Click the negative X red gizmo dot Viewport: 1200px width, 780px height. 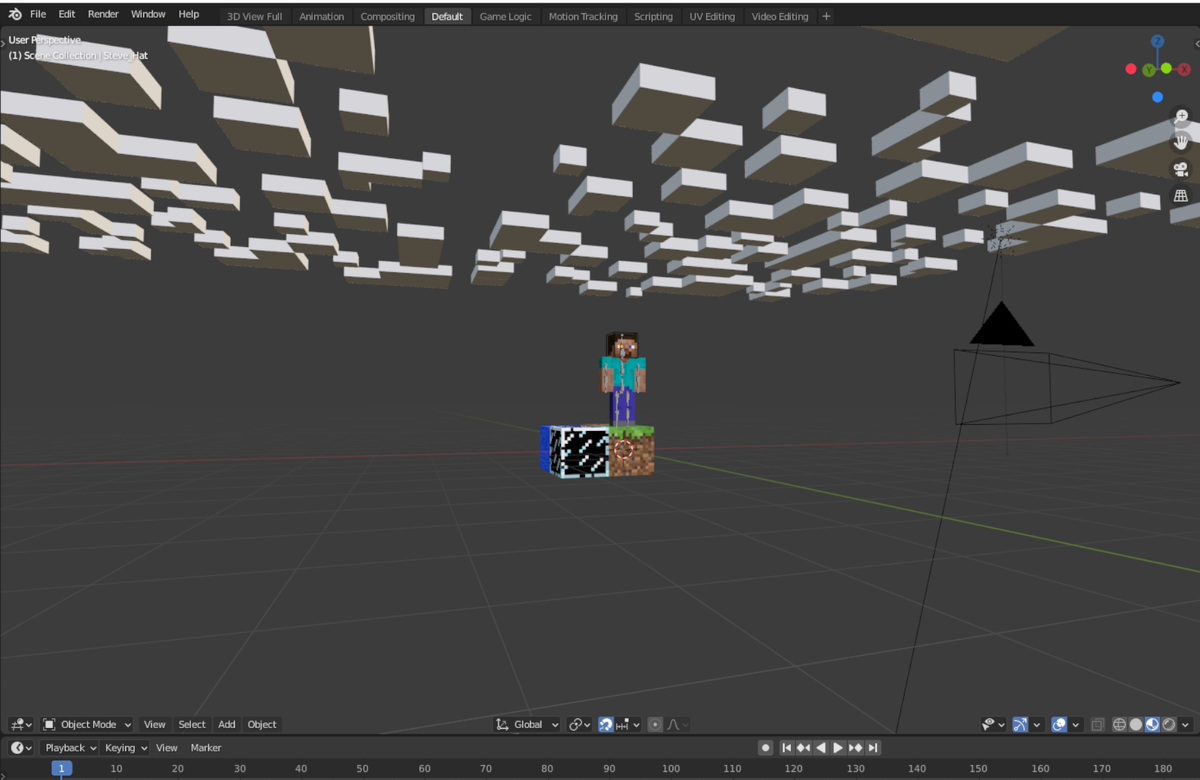1131,69
